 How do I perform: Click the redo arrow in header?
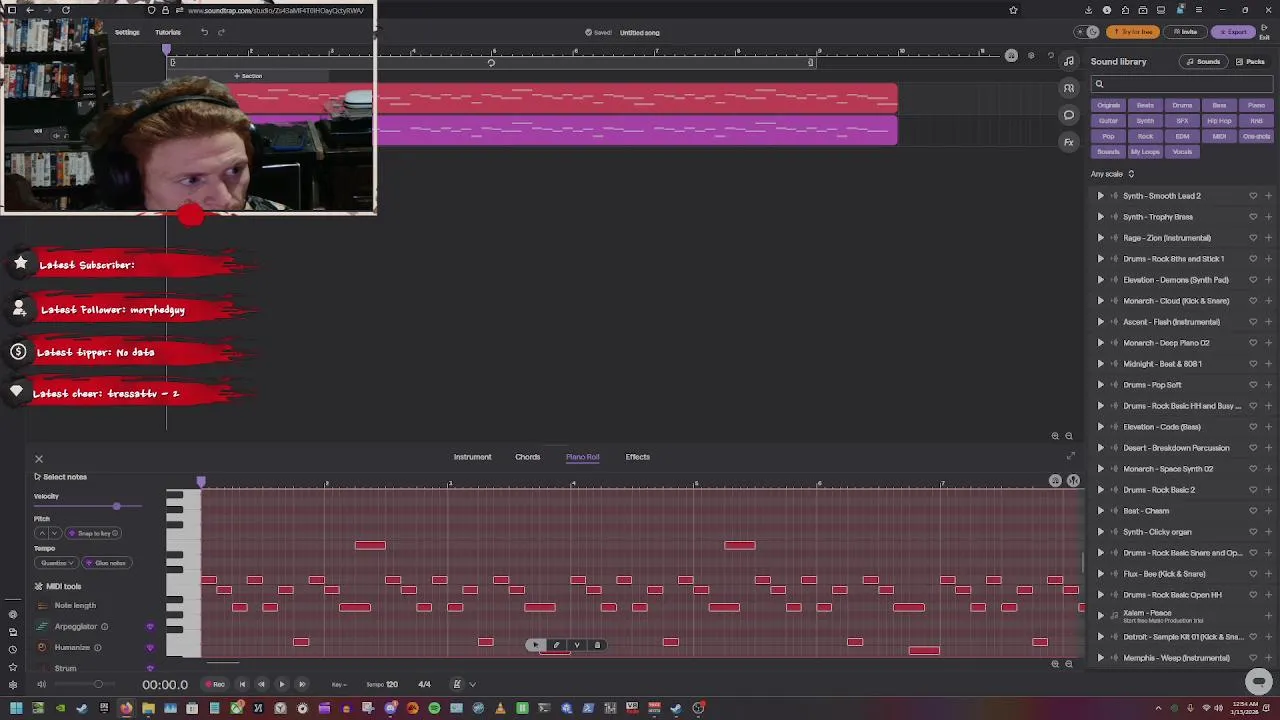point(221,32)
